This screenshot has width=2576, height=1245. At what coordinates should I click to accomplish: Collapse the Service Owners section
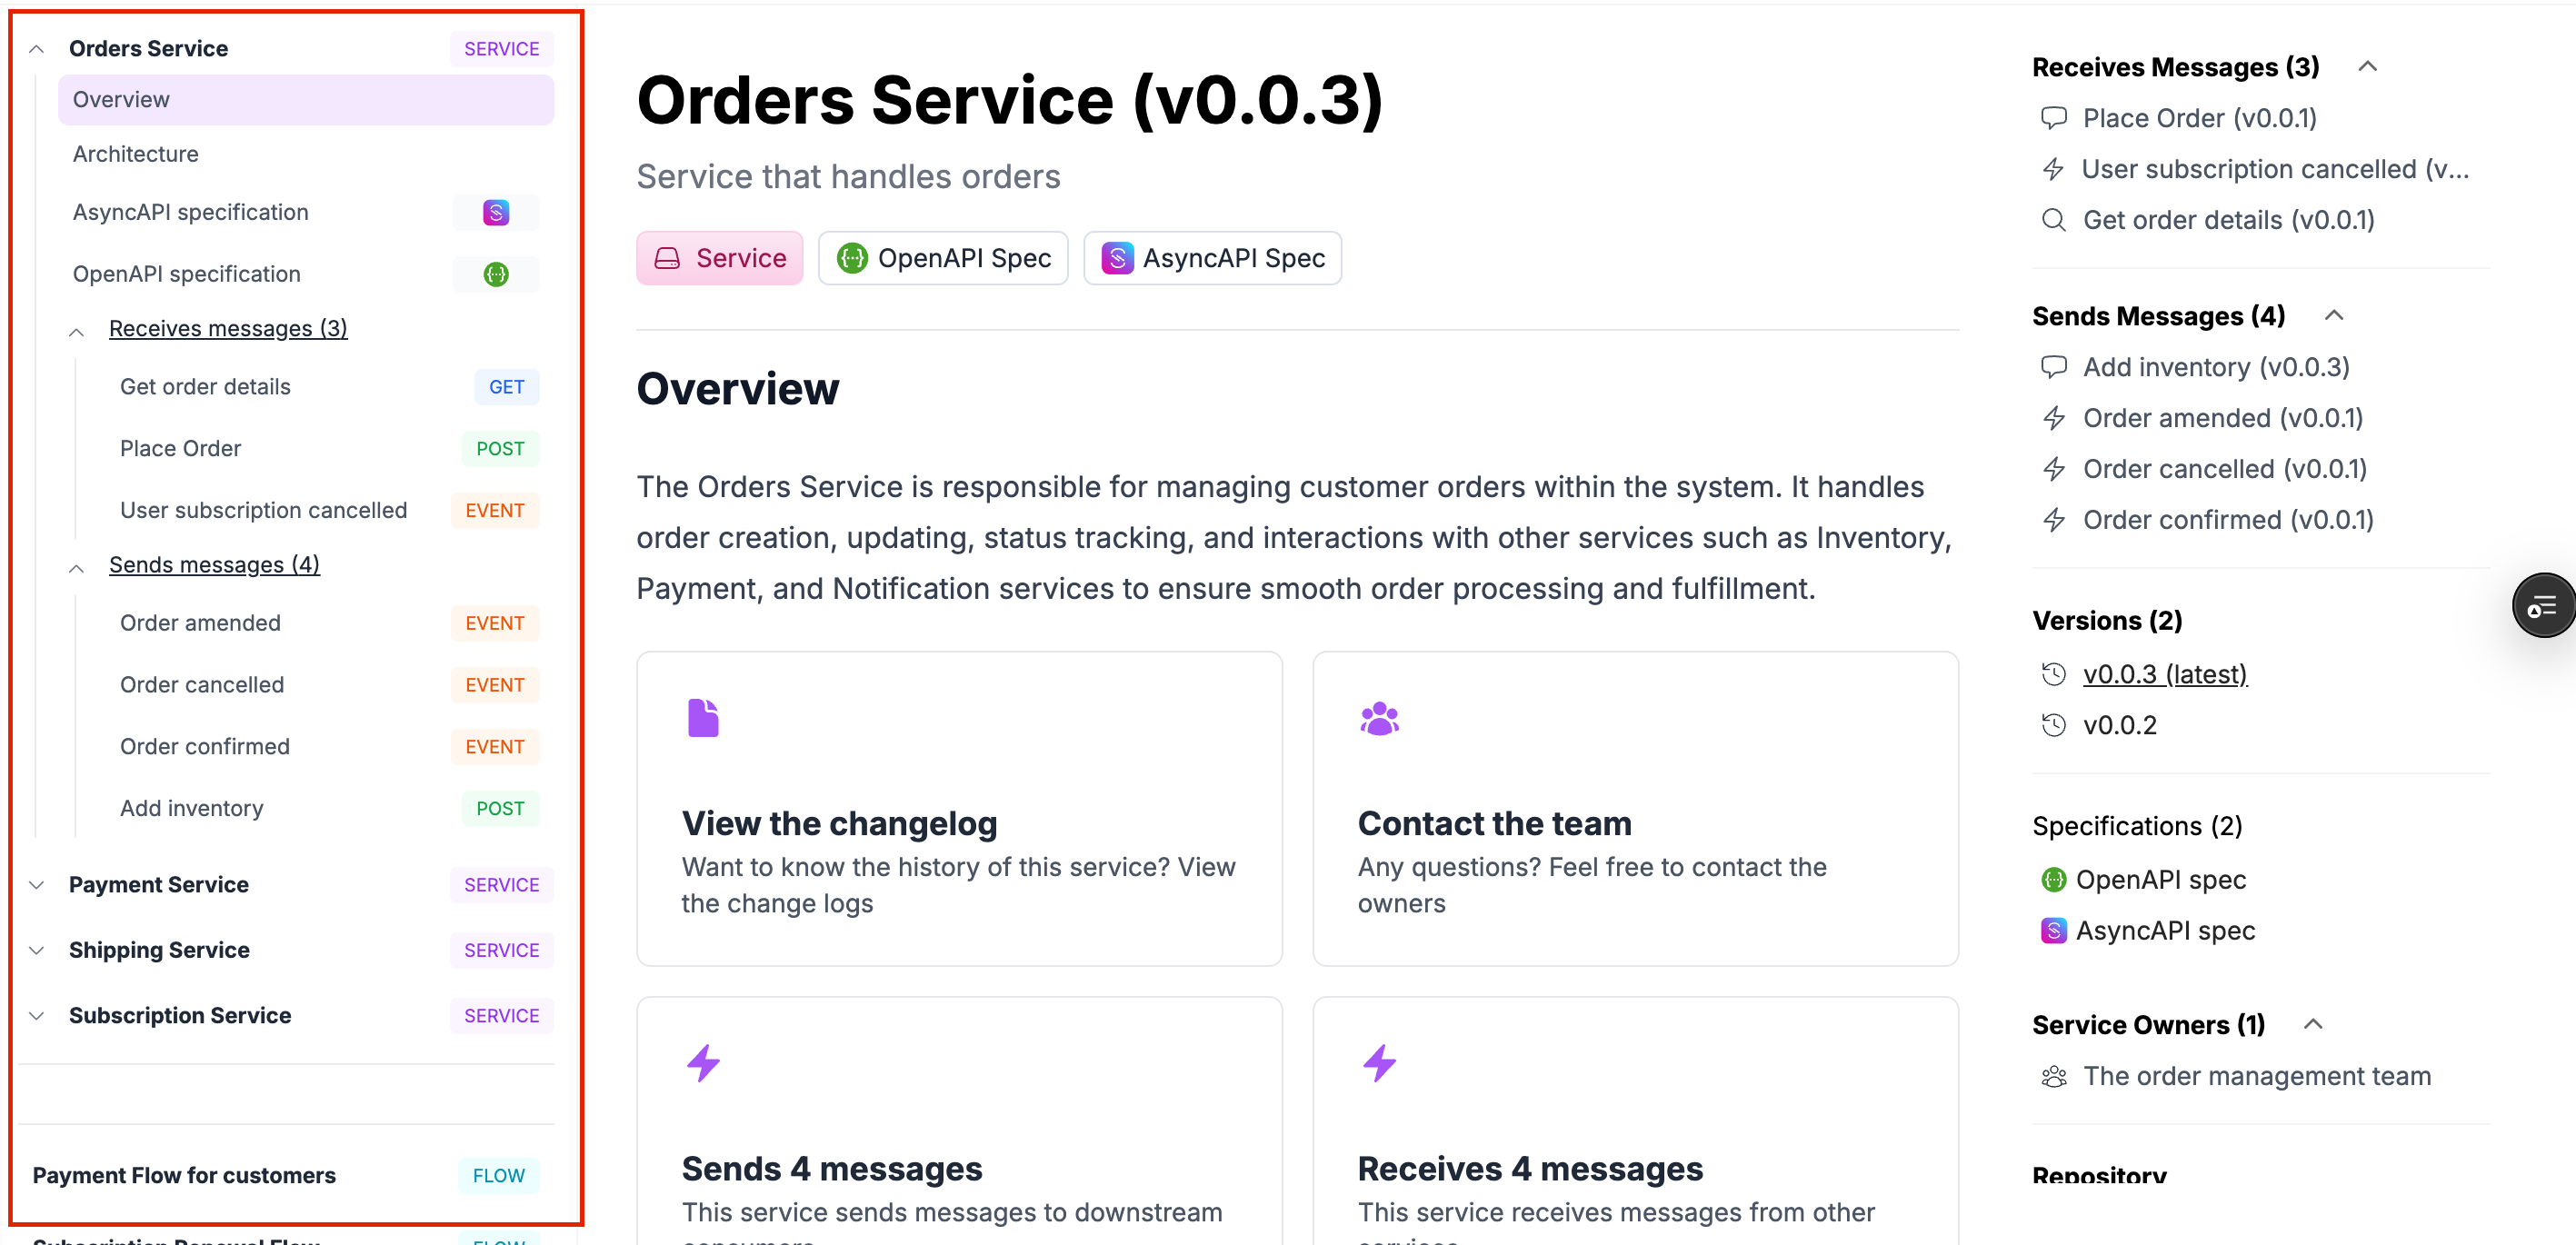tap(2315, 1023)
